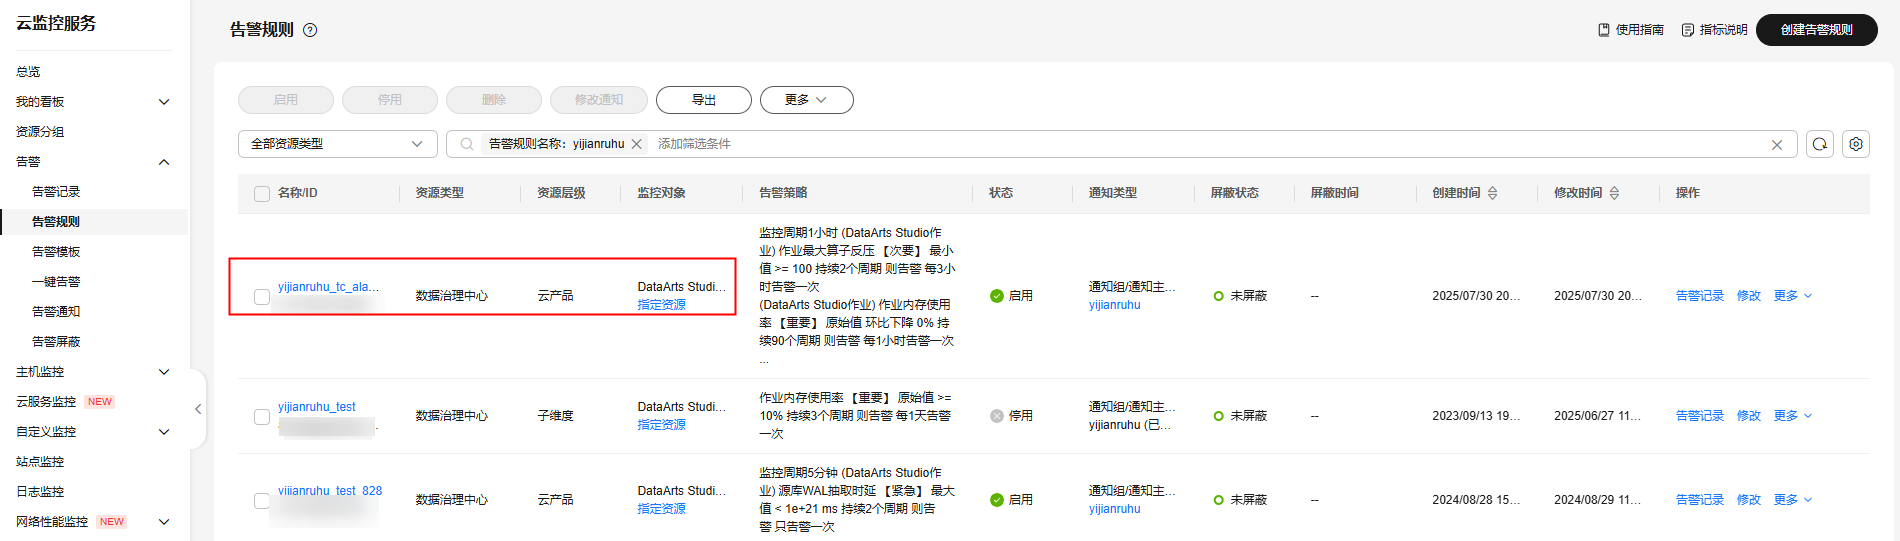
Task: Open the yijianruhu_test rule link
Action: tap(317, 407)
